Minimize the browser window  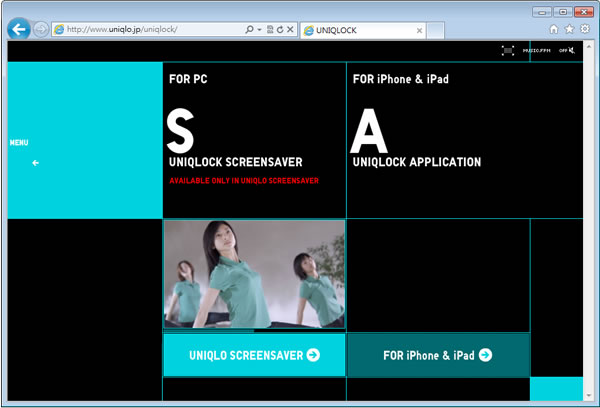tap(542, 12)
